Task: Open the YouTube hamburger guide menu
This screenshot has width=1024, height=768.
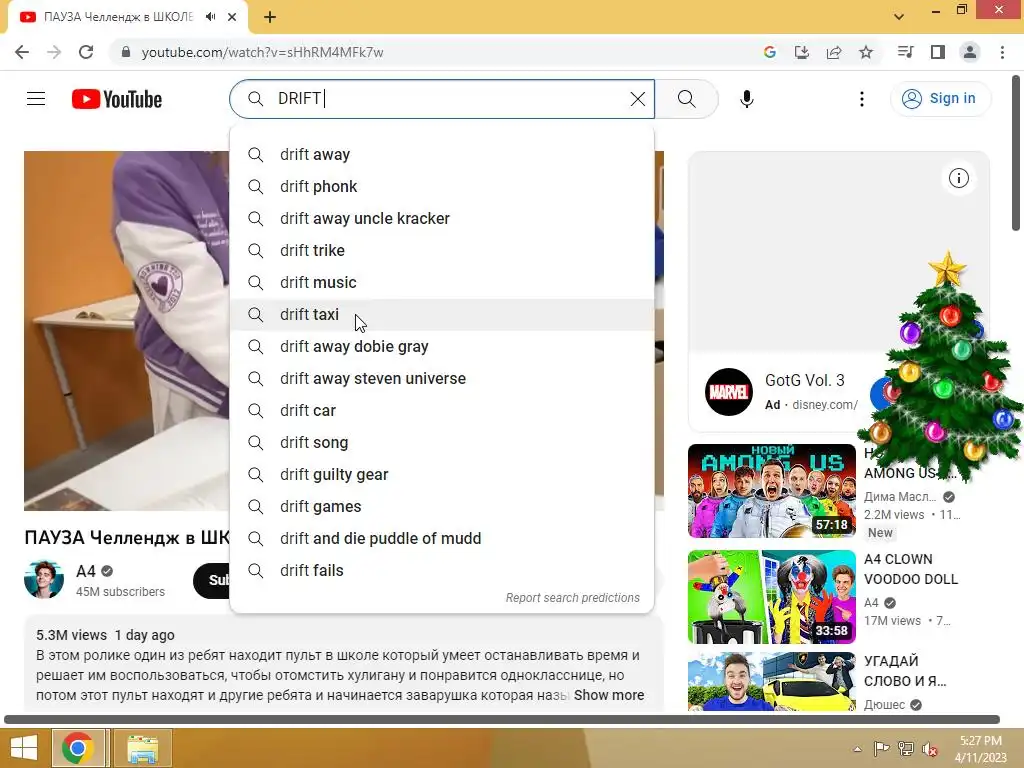Action: pyautogui.click(x=36, y=99)
